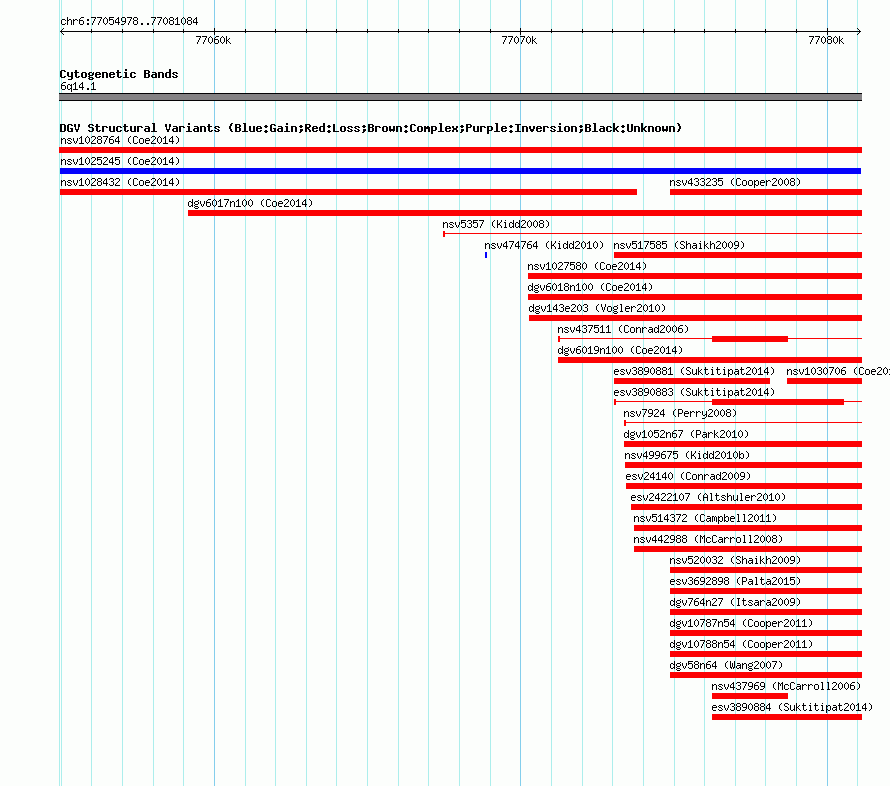Click the last esv3890884 (Suktitipat2014) label

[x=792, y=707]
